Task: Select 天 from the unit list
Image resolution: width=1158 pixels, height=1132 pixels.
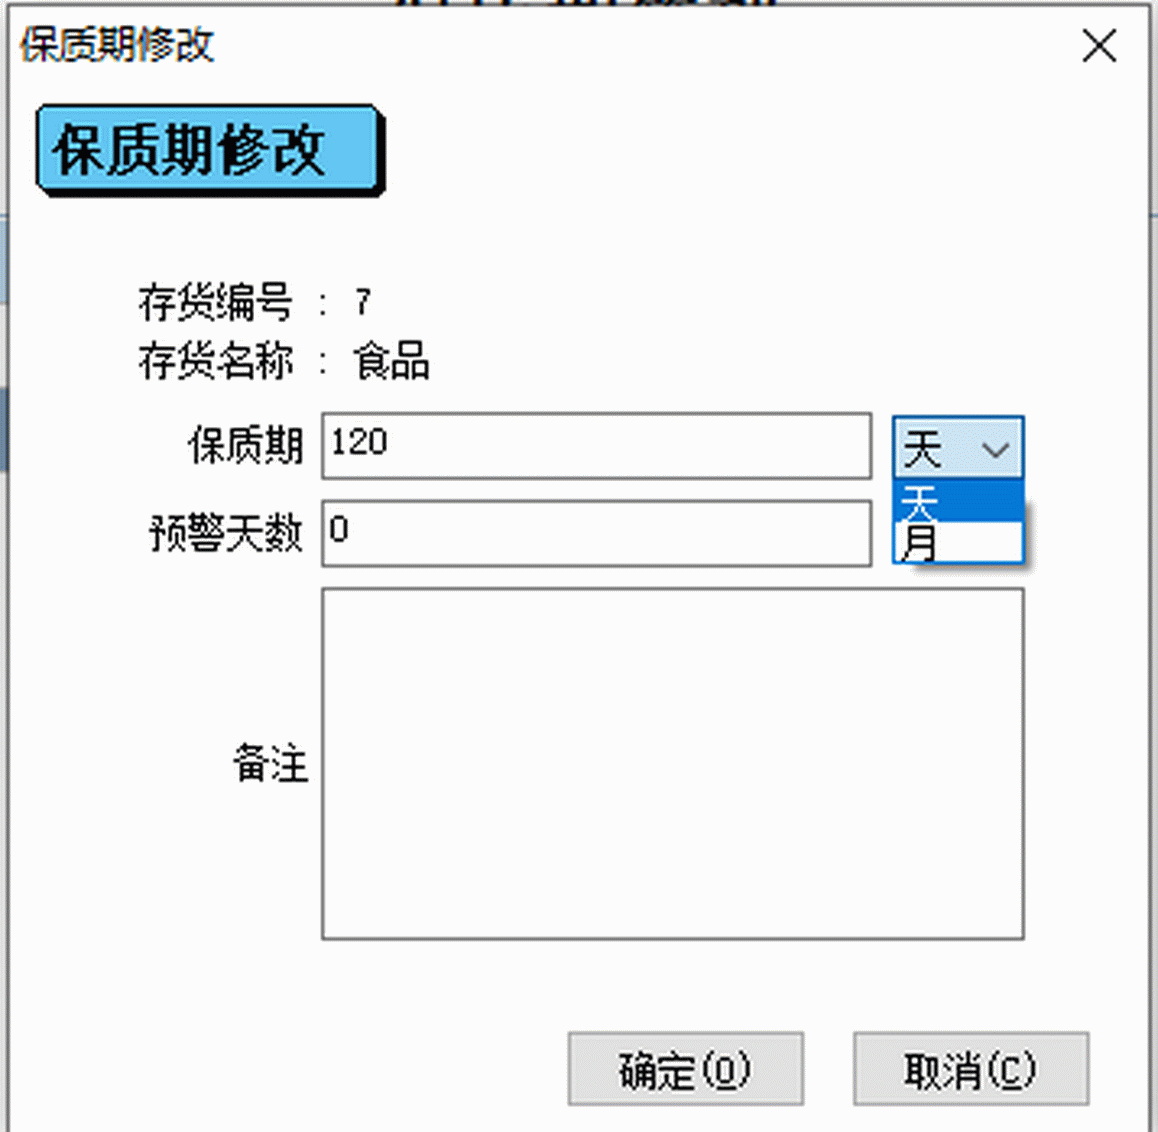Action: coord(958,501)
